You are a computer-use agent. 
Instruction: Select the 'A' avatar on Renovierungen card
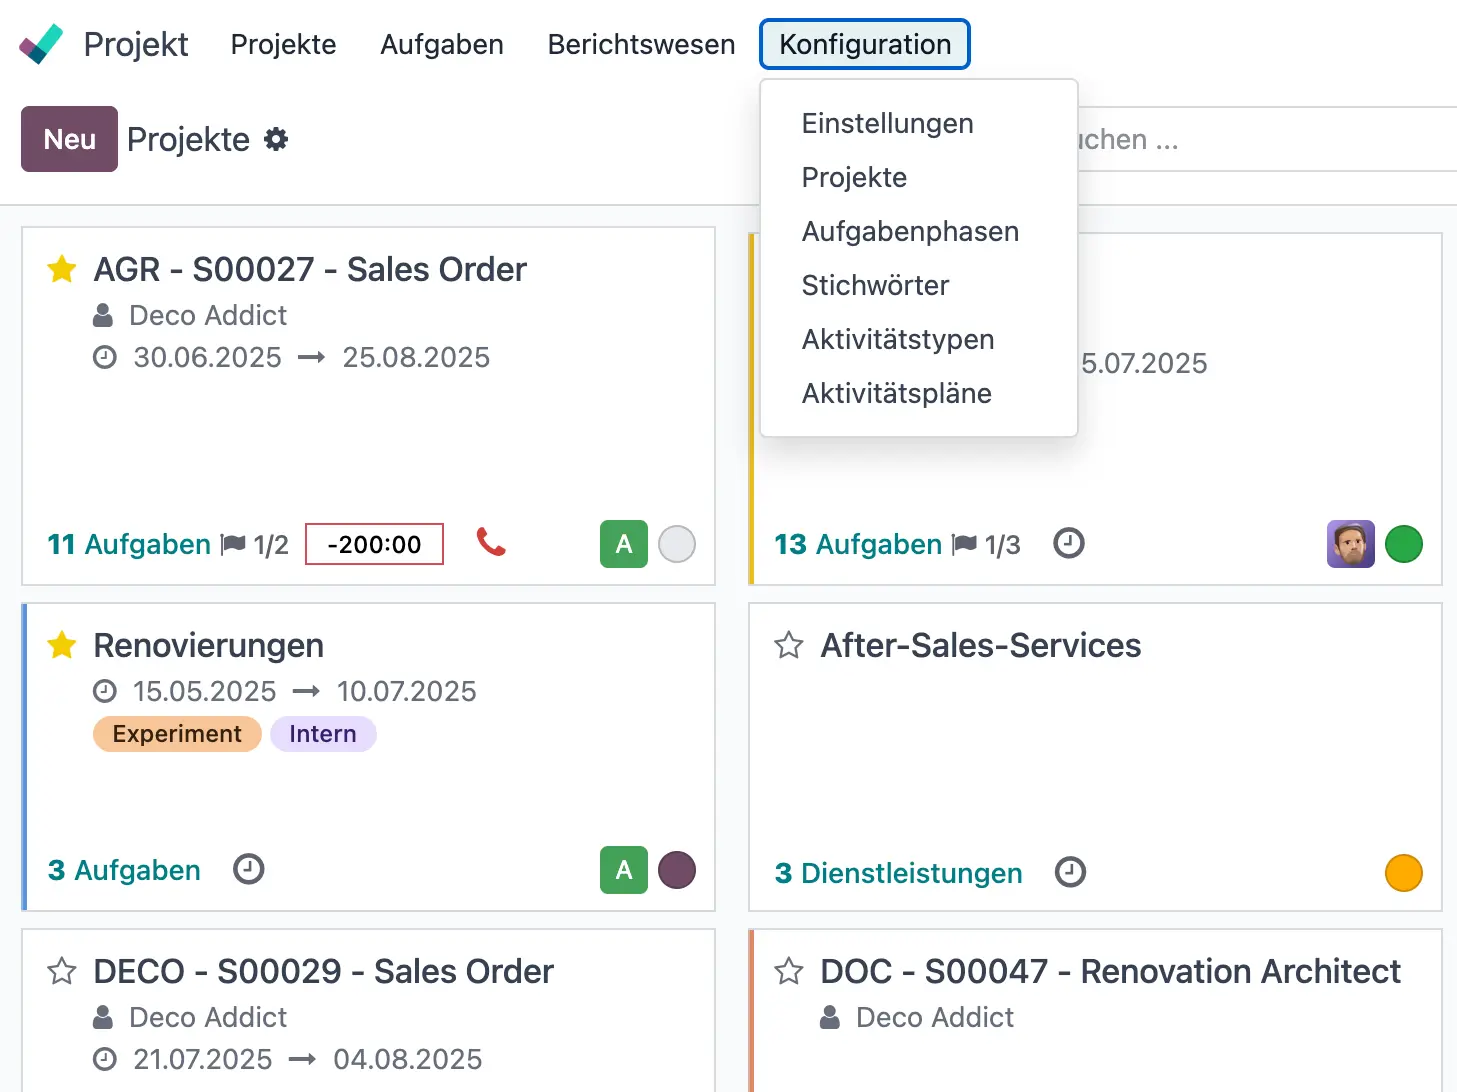point(623,870)
